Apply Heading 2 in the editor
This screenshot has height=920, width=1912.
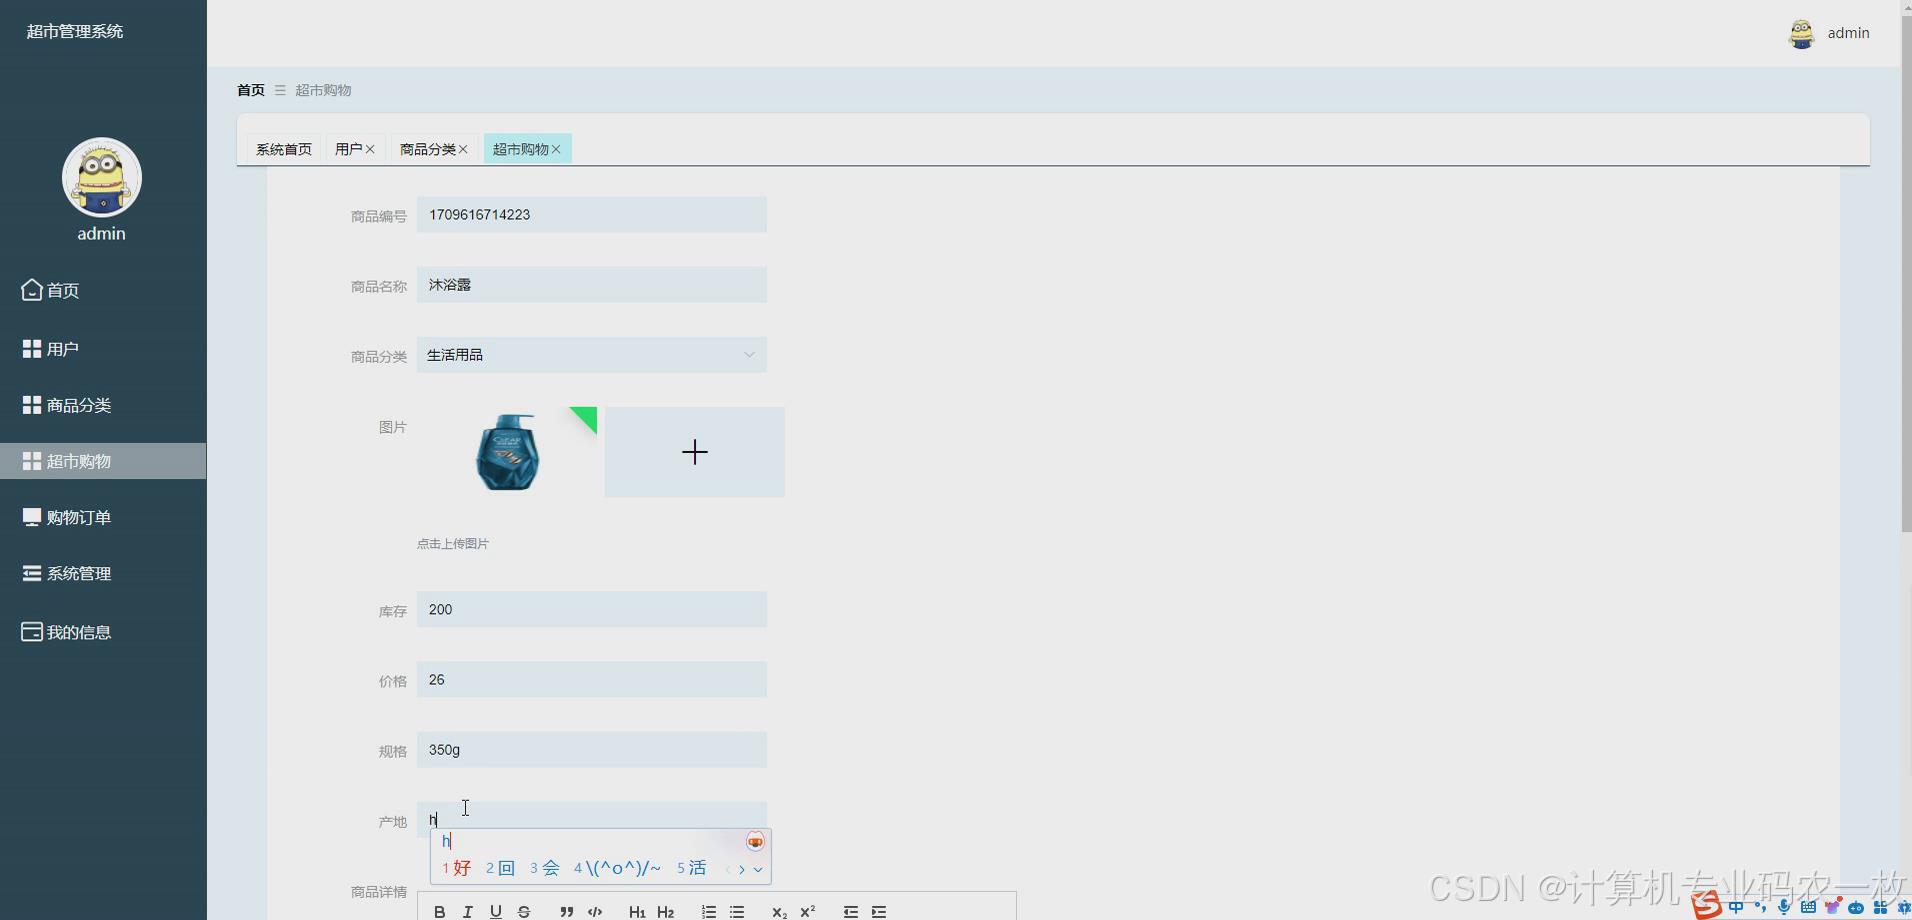coord(666,911)
